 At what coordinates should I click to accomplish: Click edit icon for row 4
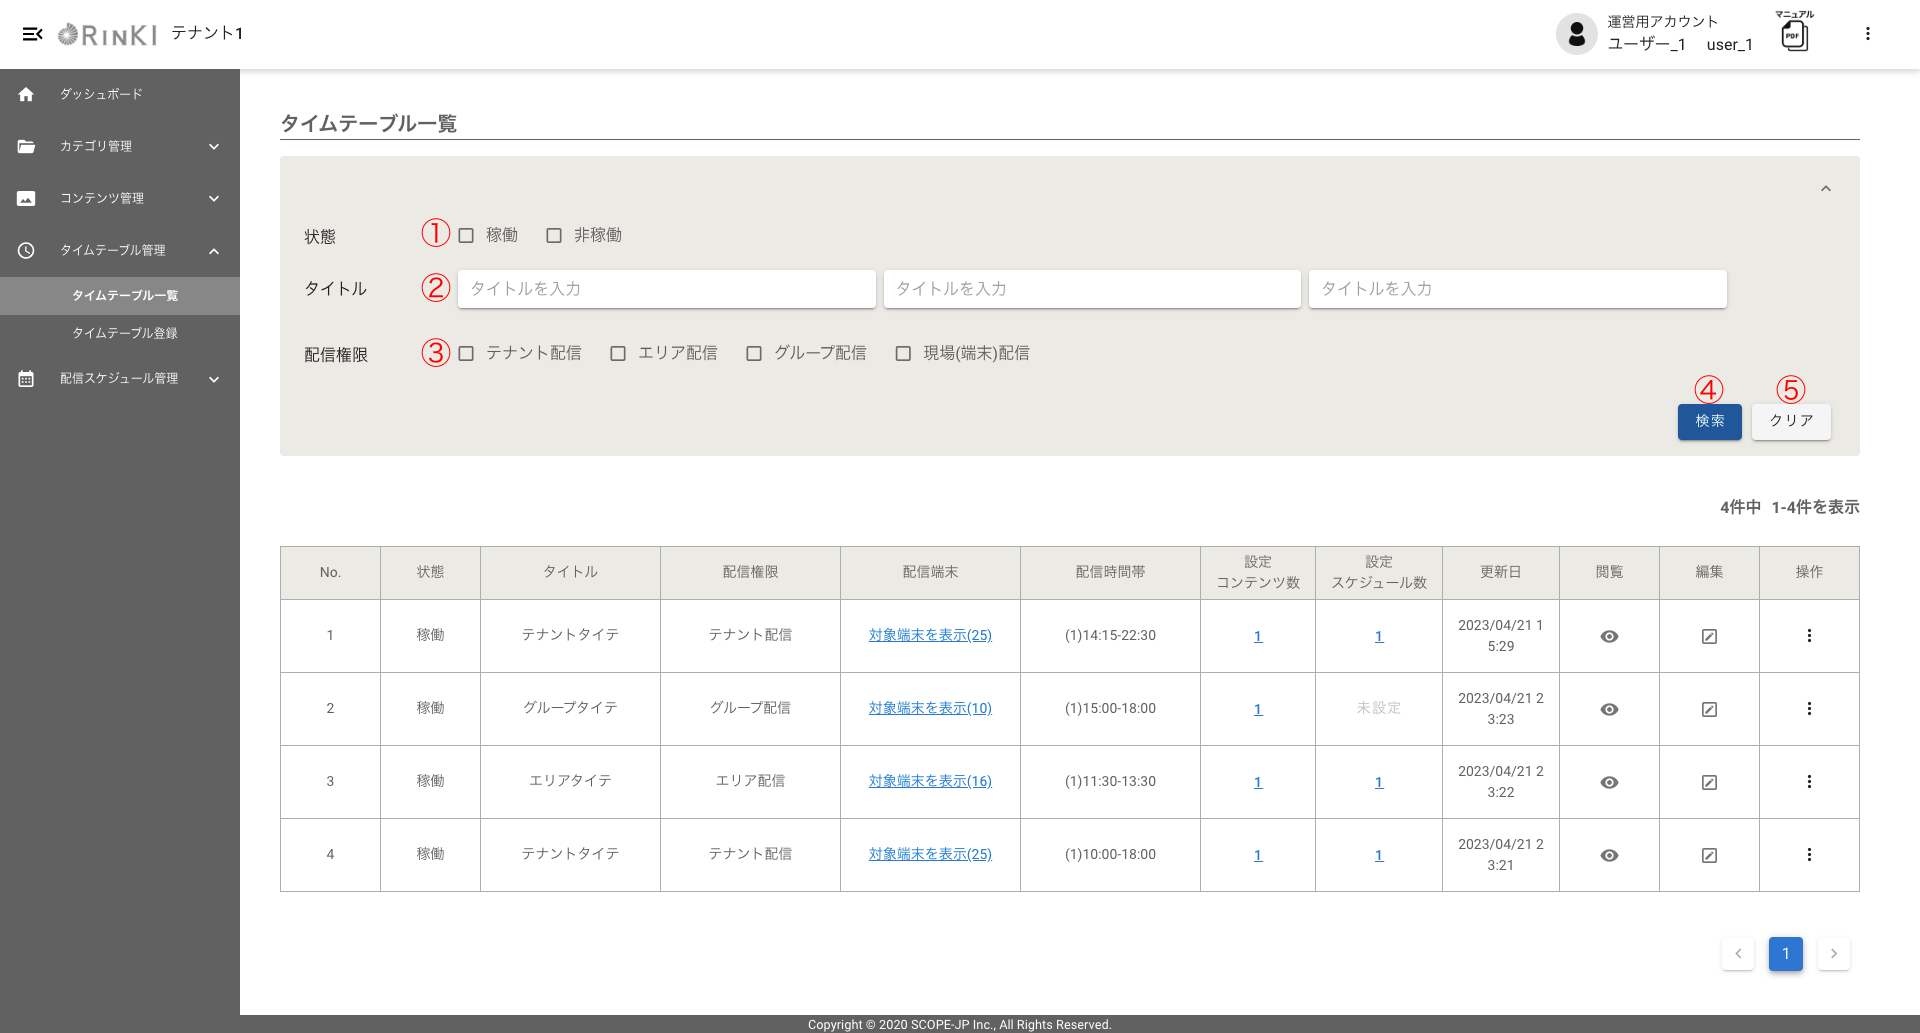[1709, 855]
